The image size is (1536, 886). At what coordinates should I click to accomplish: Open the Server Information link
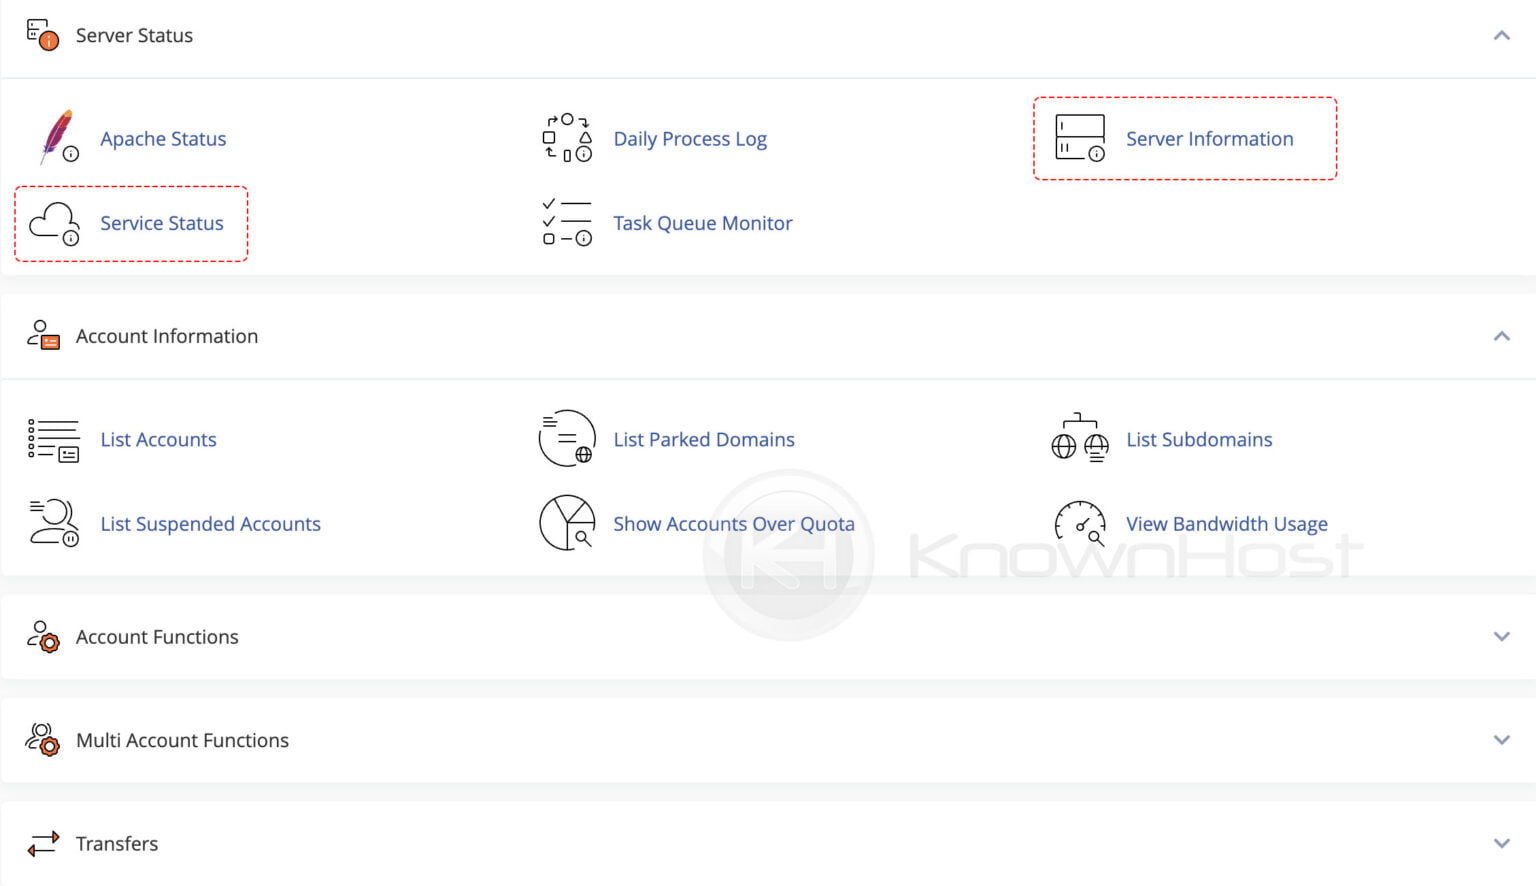point(1209,138)
